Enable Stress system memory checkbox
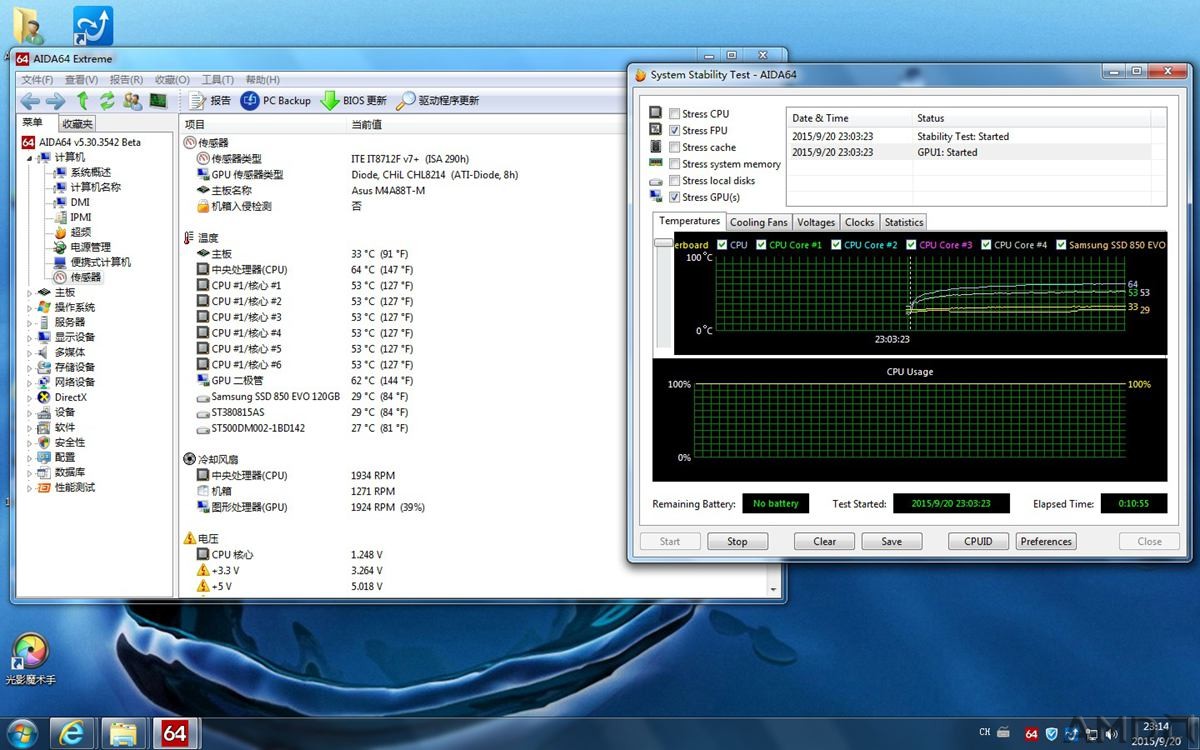Image resolution: width=1200 pixels, height=750 pixels. [675, 164]
